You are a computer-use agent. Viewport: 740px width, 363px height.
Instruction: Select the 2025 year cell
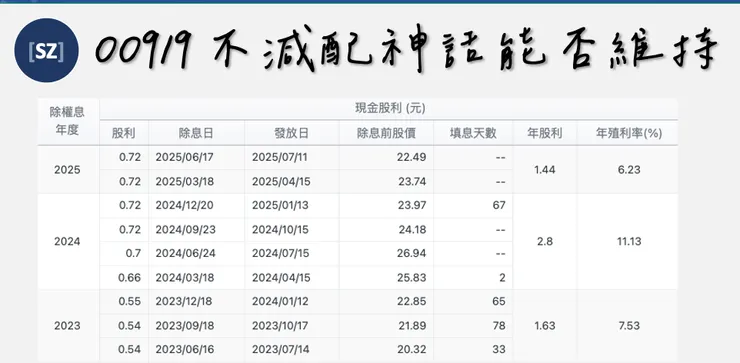(x=67, y=170)
